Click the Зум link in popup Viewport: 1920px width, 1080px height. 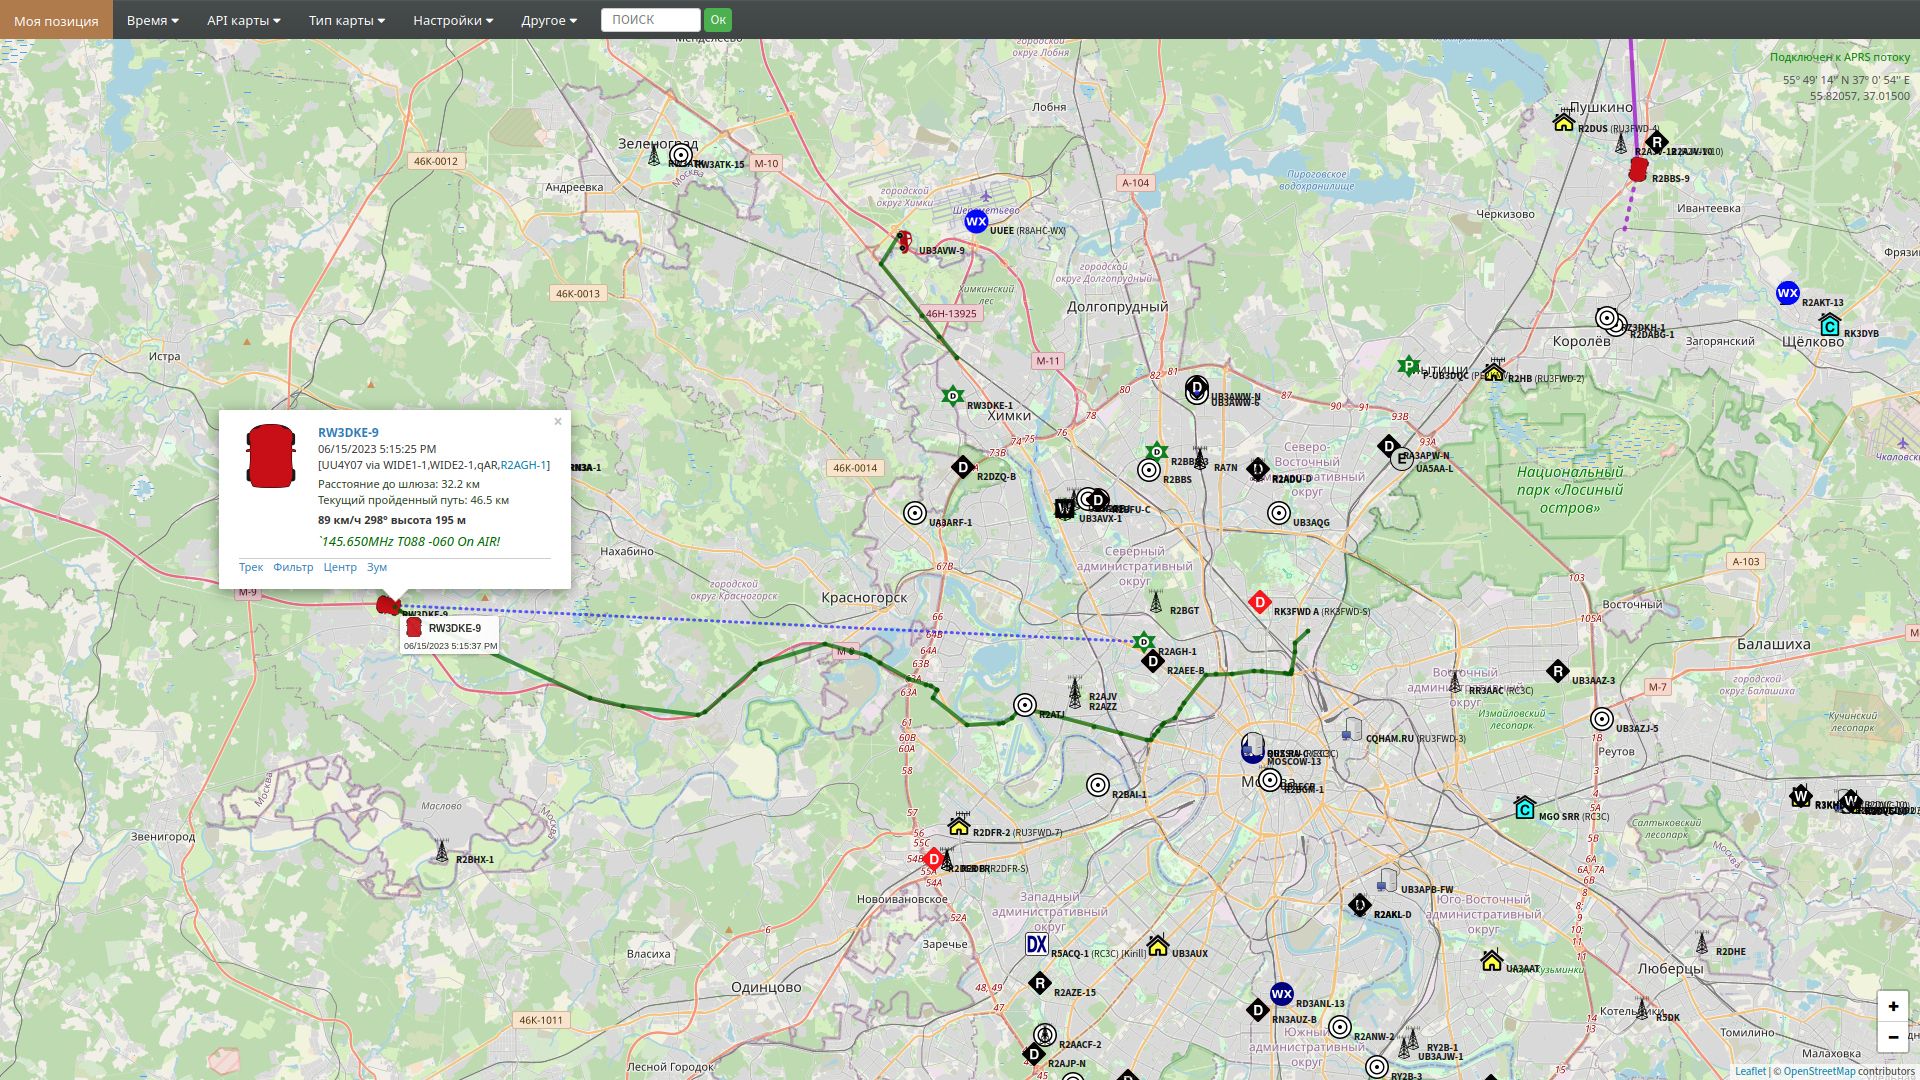pos(376,567)
